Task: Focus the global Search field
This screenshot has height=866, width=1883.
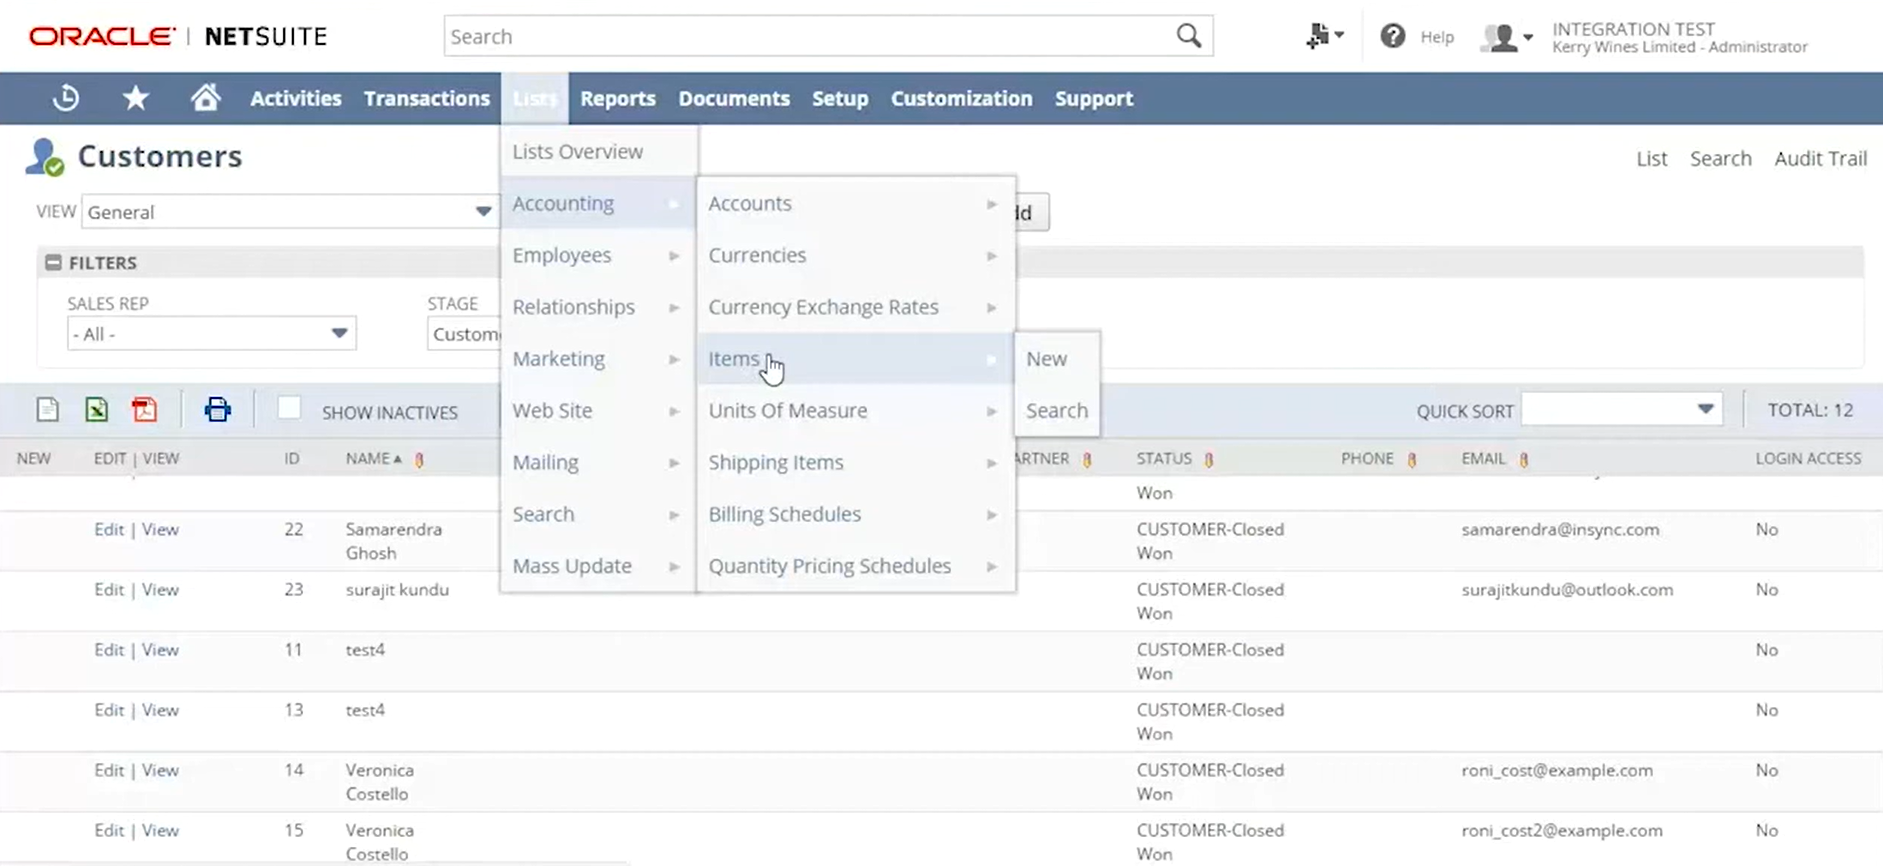Action: click(808, 36)
